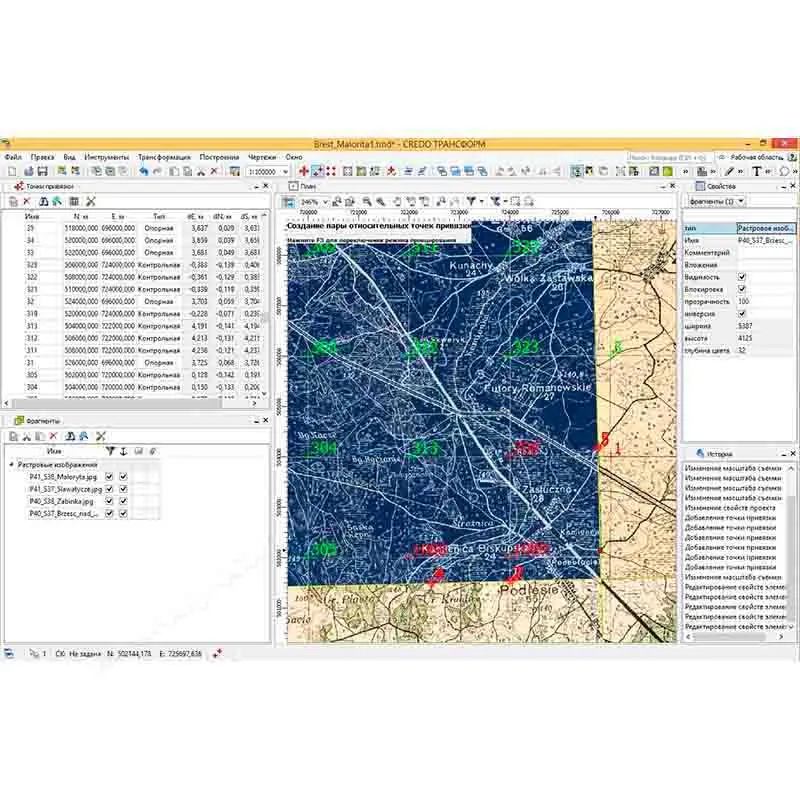
Task: Toggle first checkbox for P41_S38_Maloryta.jpg
Action: [109, 478]
